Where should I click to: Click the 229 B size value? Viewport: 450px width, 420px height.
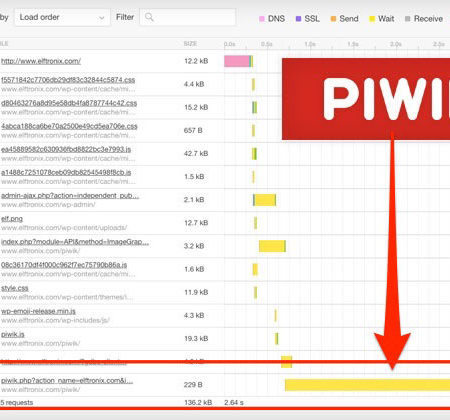pyautogui.click(x=193, y=385)
